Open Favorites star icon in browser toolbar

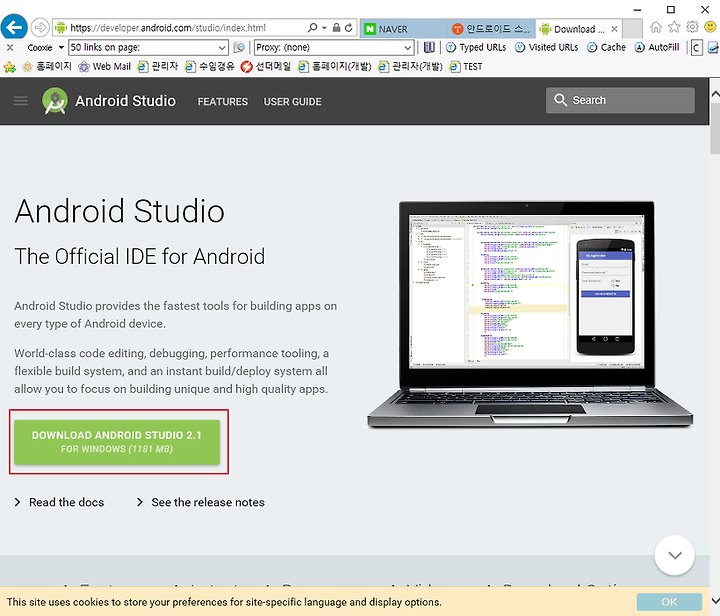tap(674, 28)
